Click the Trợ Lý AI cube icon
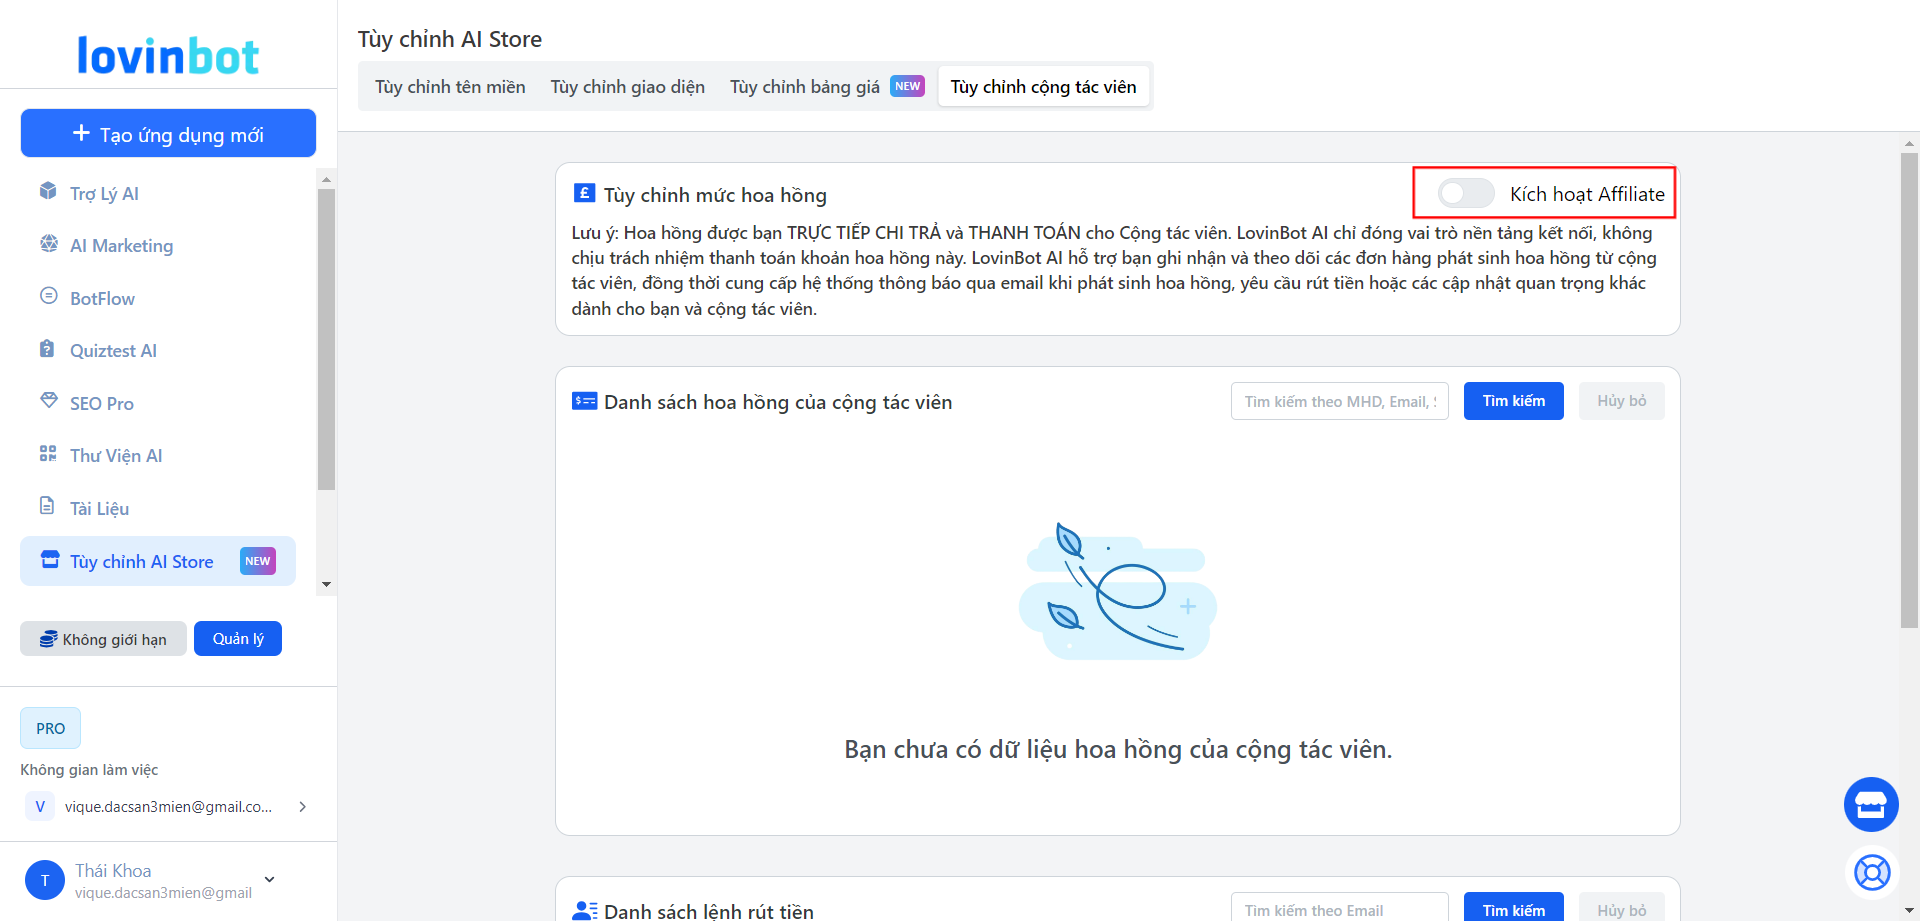Viewport: 1920px width, 921px height. tap(48, 191)
